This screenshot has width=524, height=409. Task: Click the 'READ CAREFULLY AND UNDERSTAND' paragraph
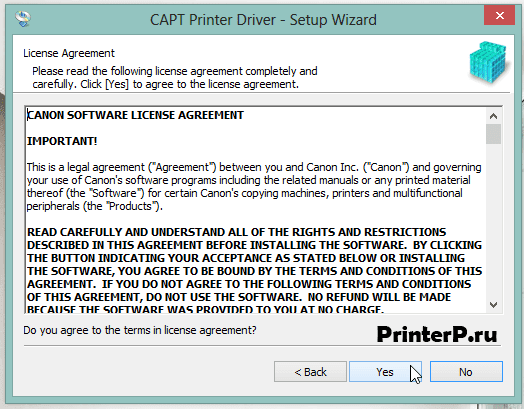click(x=254, y=271)
